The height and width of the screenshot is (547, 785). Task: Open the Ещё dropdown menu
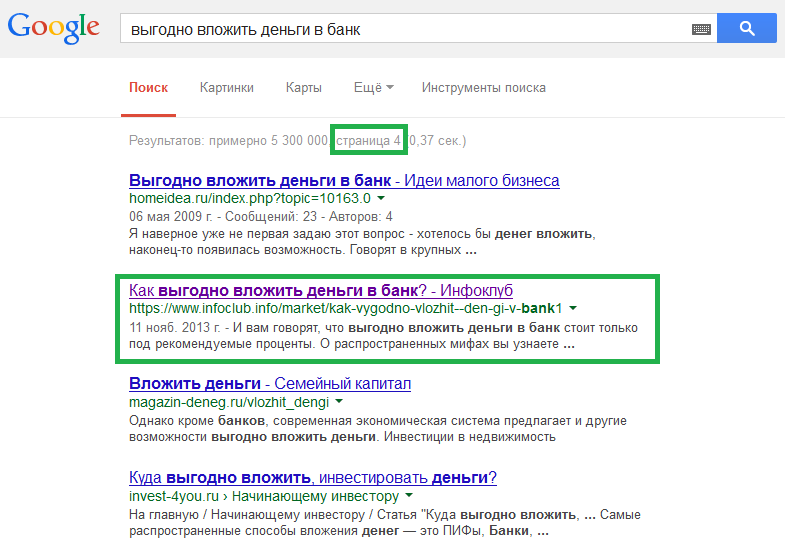[x=373, y=88]
